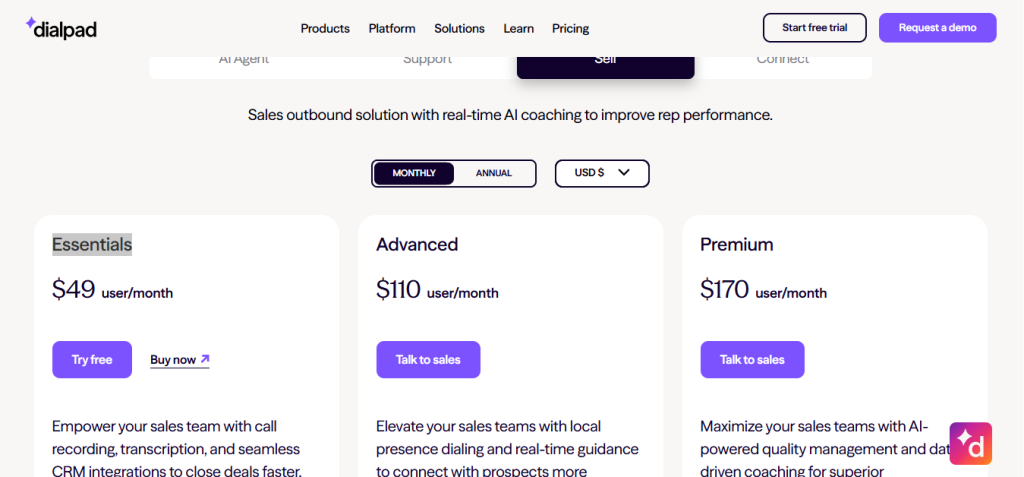Select the Sell tab

click(x=605, y=62)
